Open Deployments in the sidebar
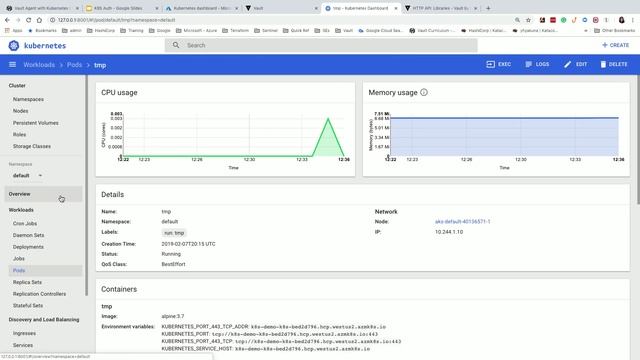640x360 pixels. pyautogui.click(x=28, y=247)
